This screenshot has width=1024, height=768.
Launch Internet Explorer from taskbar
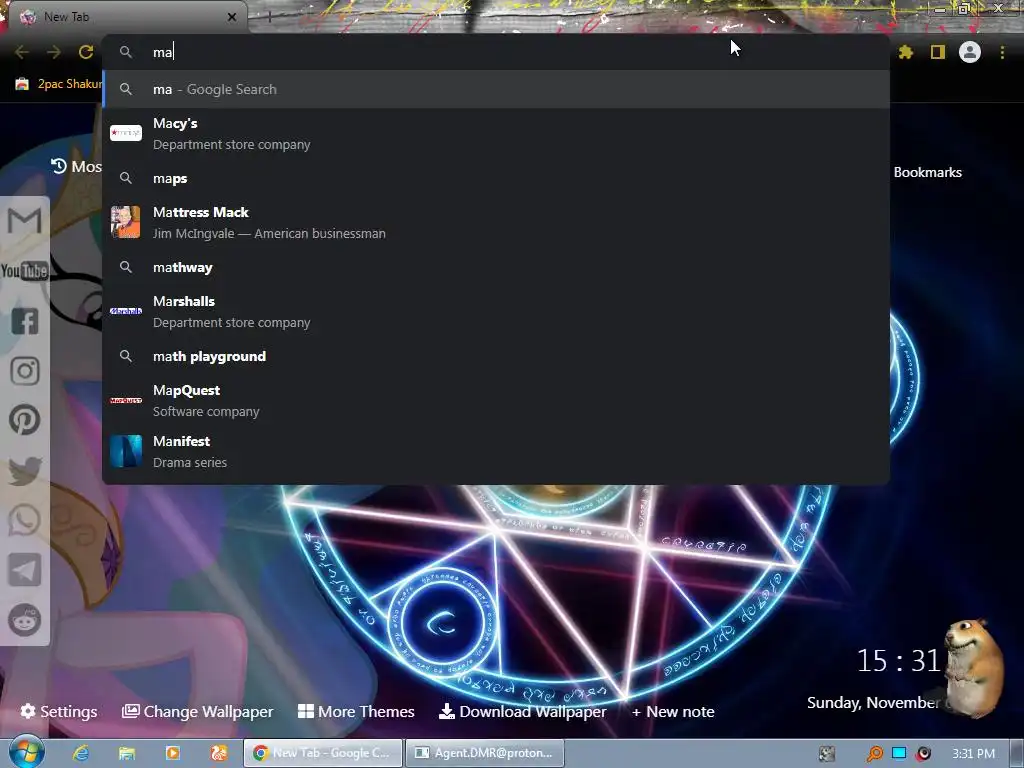click(x=81, y=753)
